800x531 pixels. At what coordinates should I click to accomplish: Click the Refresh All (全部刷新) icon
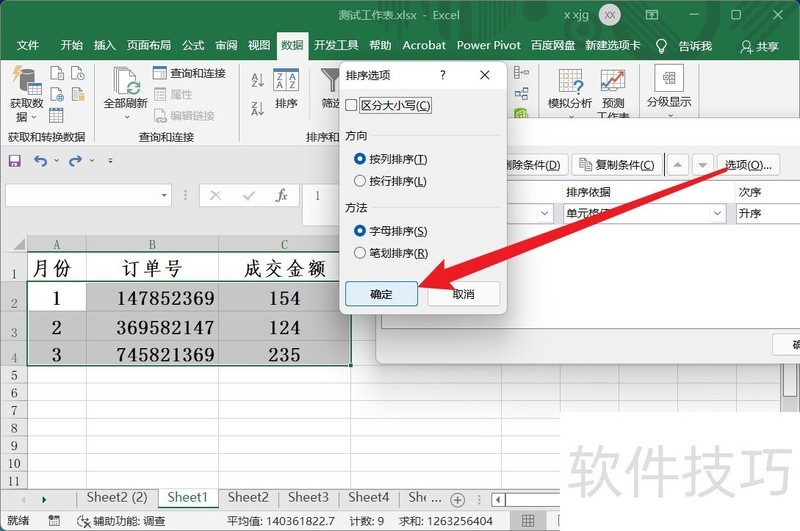tap(126, 82)
